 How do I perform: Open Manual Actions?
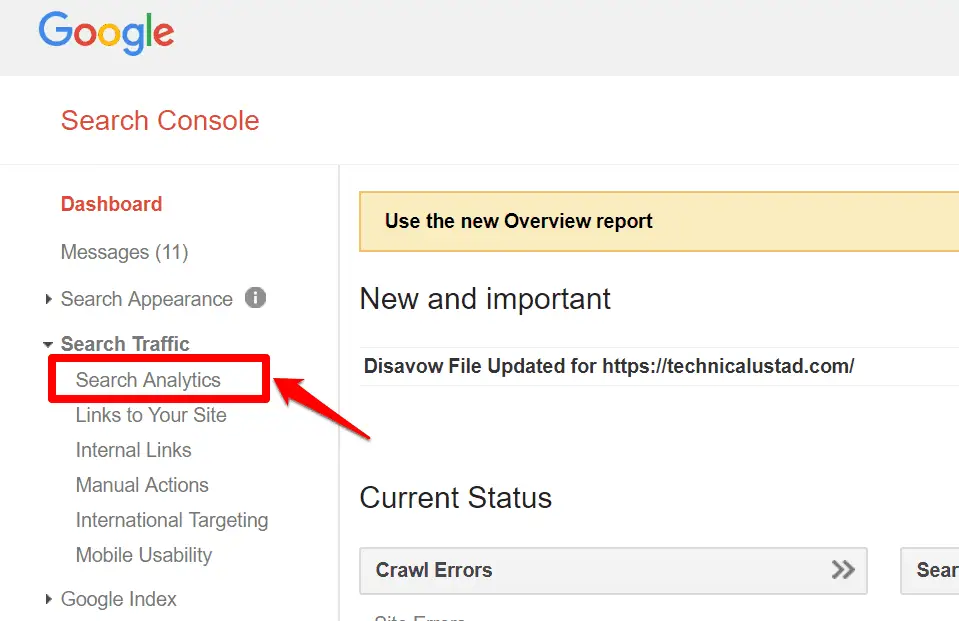click(142, 485)
